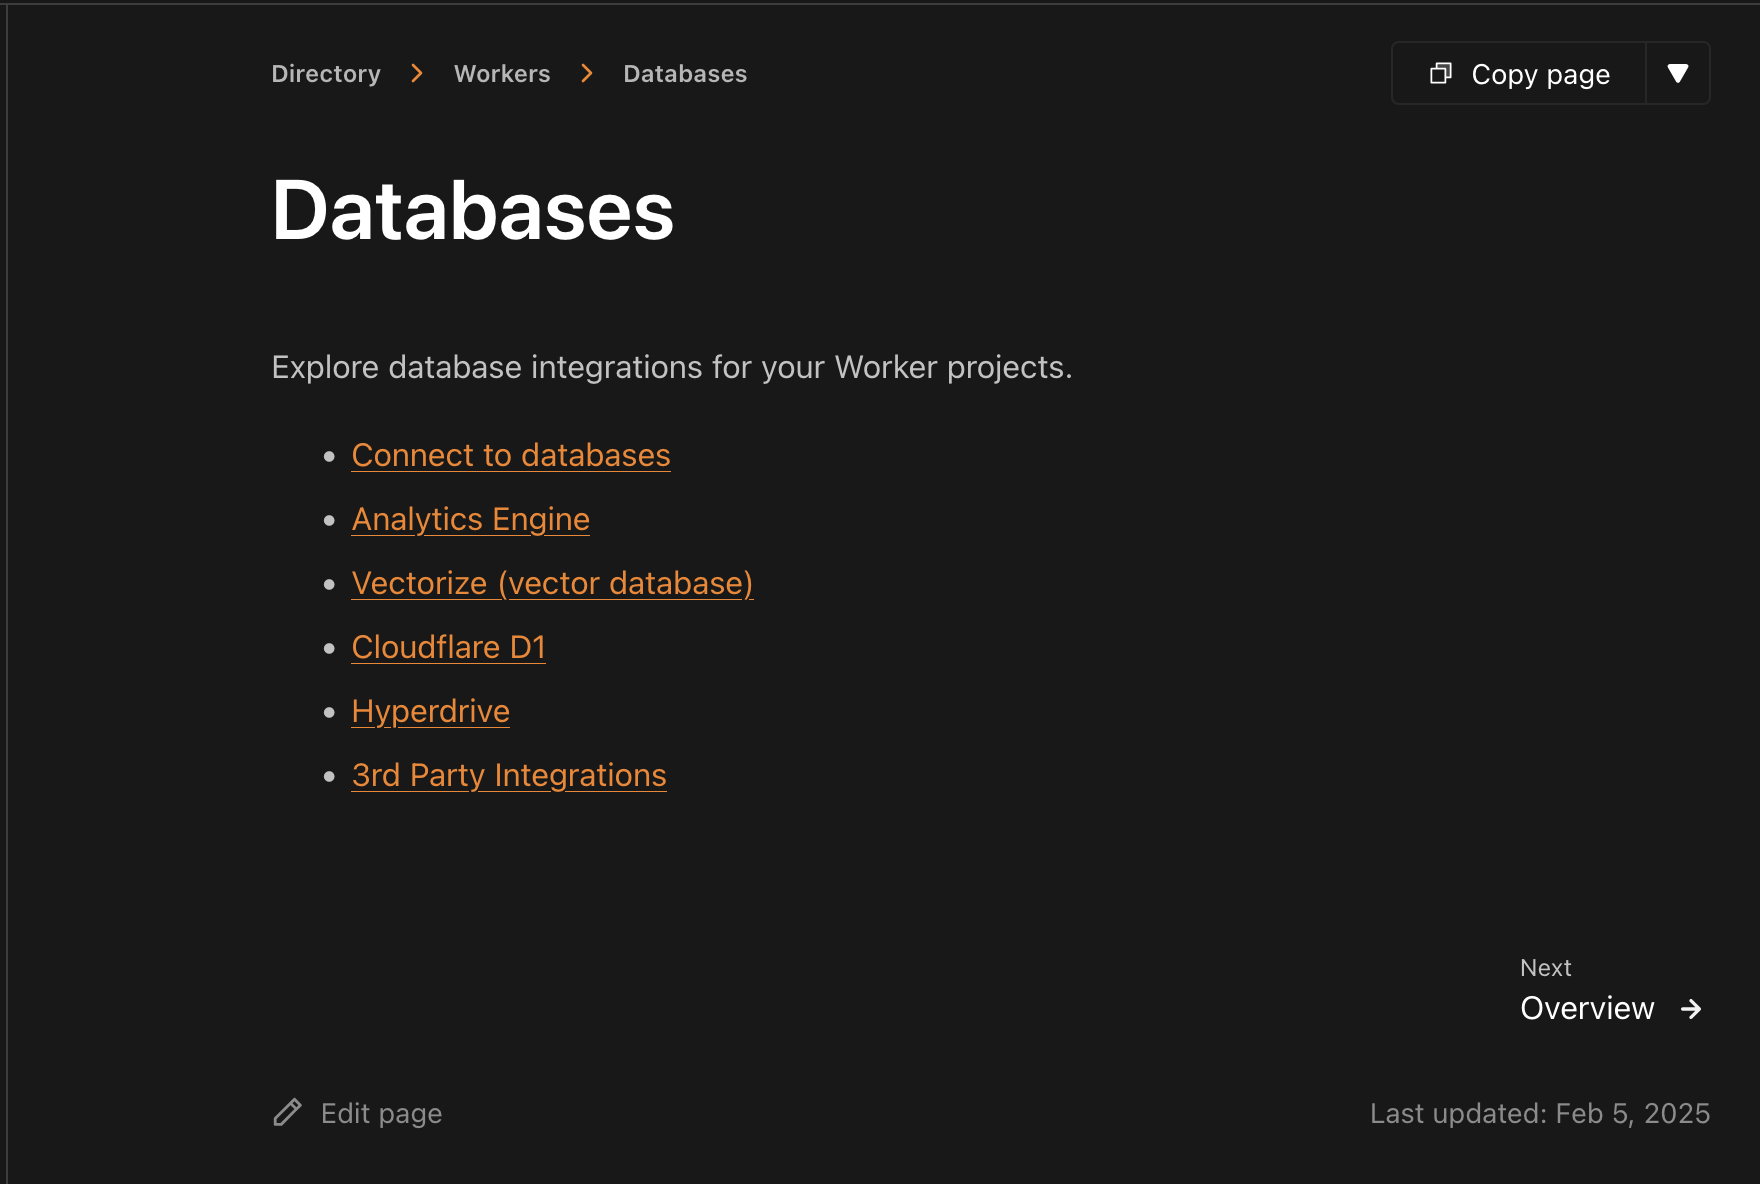Open the 3rd Party Integrations link
1760x1184 pixels.
[x=509, y=775]
